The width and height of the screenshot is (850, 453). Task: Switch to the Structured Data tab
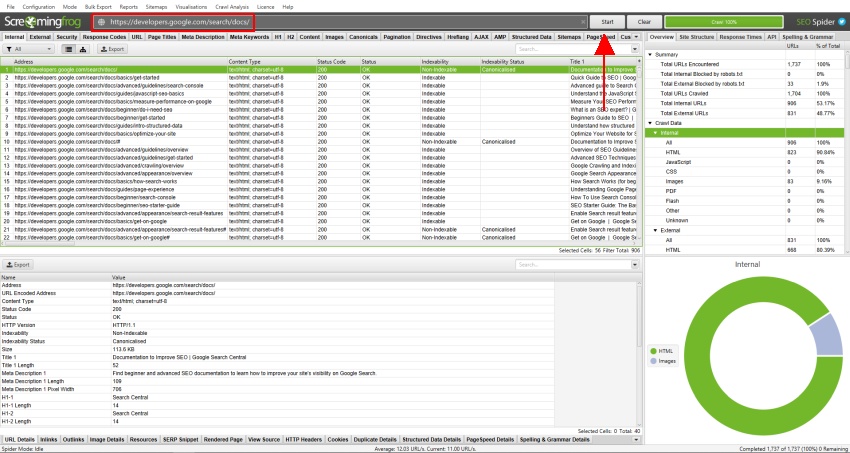point(532,37)
